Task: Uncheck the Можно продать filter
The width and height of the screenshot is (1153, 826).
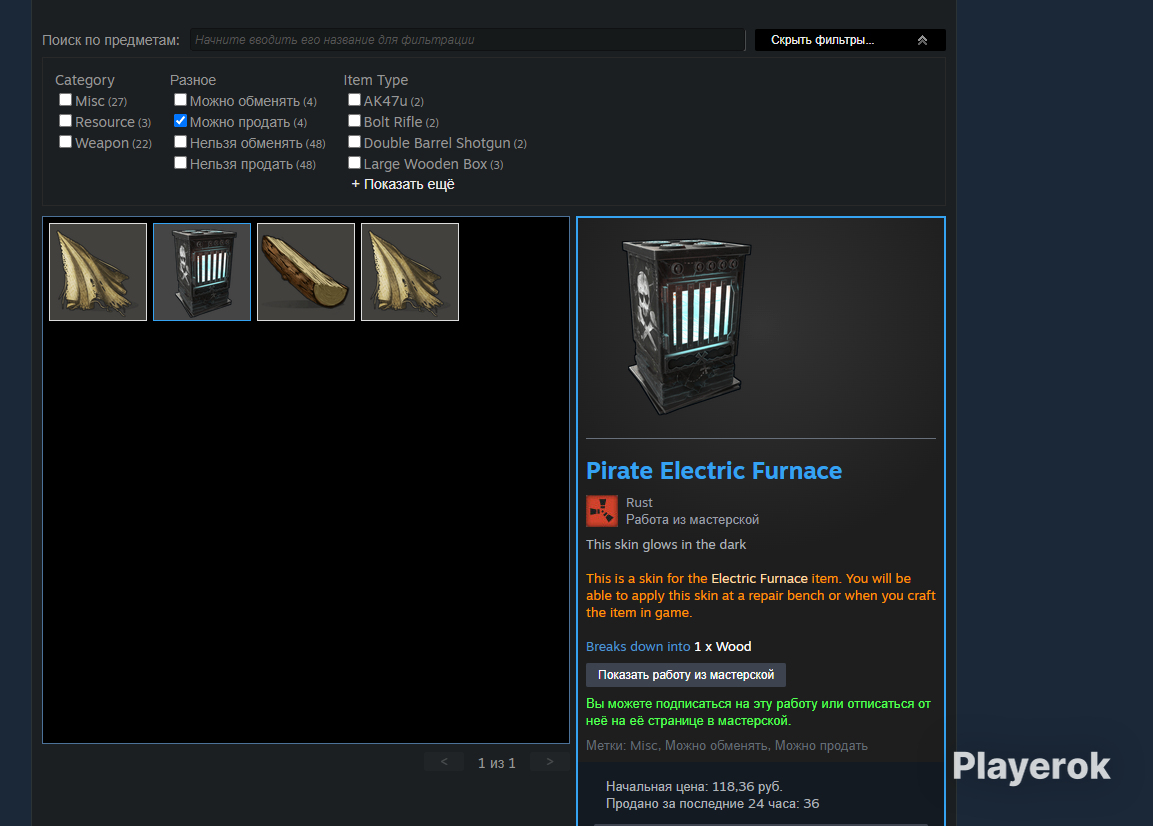Action: tap(180, 121)
